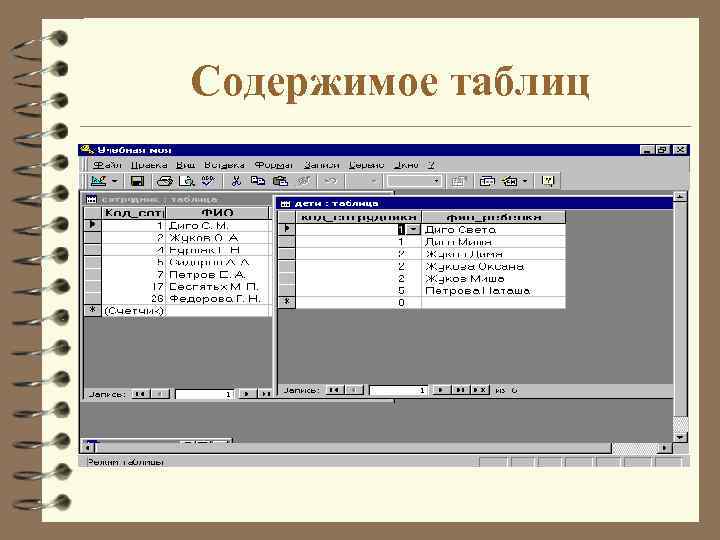This screenshot has width=720, height=540.
Task: Click the Copy icon in toolbar
Action: [x=258, y=181]
